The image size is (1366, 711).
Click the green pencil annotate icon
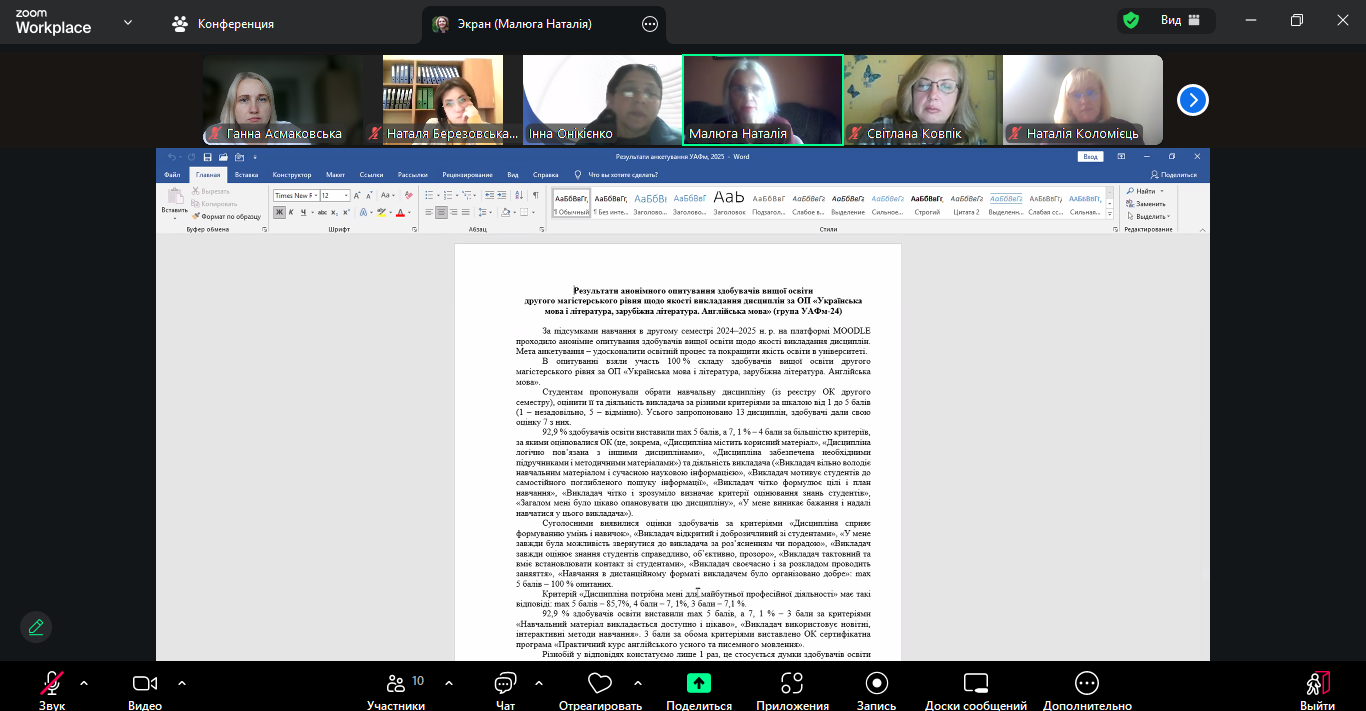[36, 627]
